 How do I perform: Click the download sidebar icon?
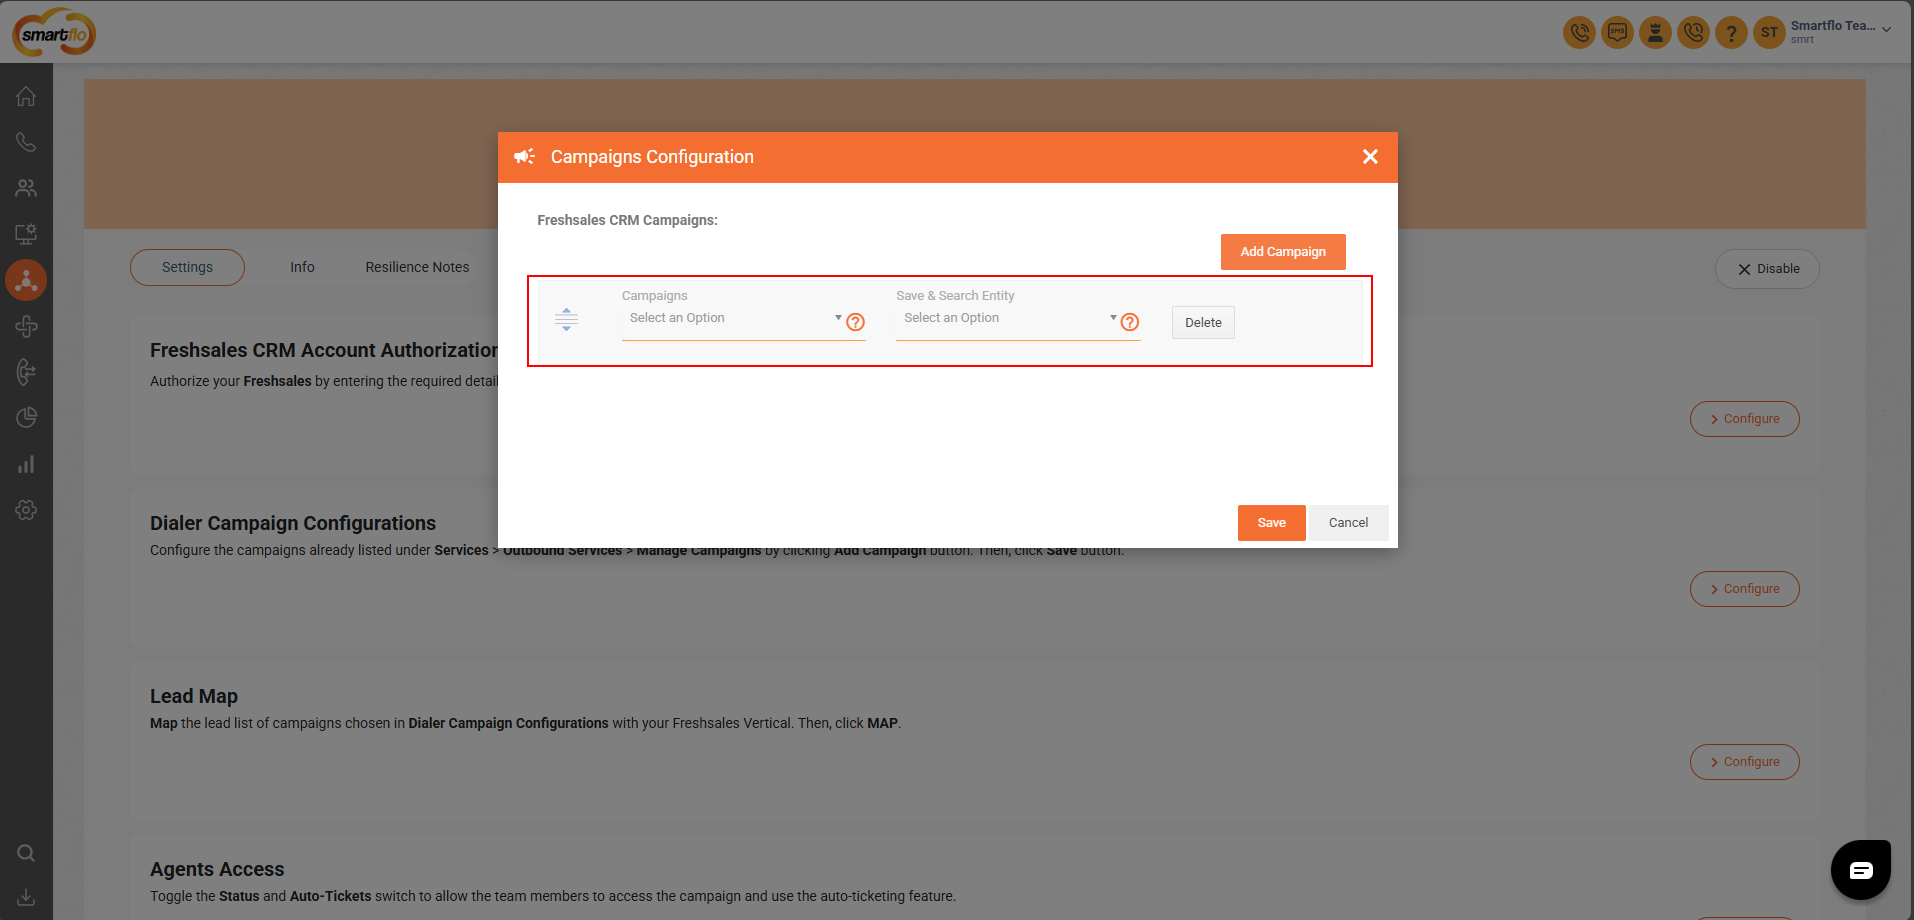26,897
